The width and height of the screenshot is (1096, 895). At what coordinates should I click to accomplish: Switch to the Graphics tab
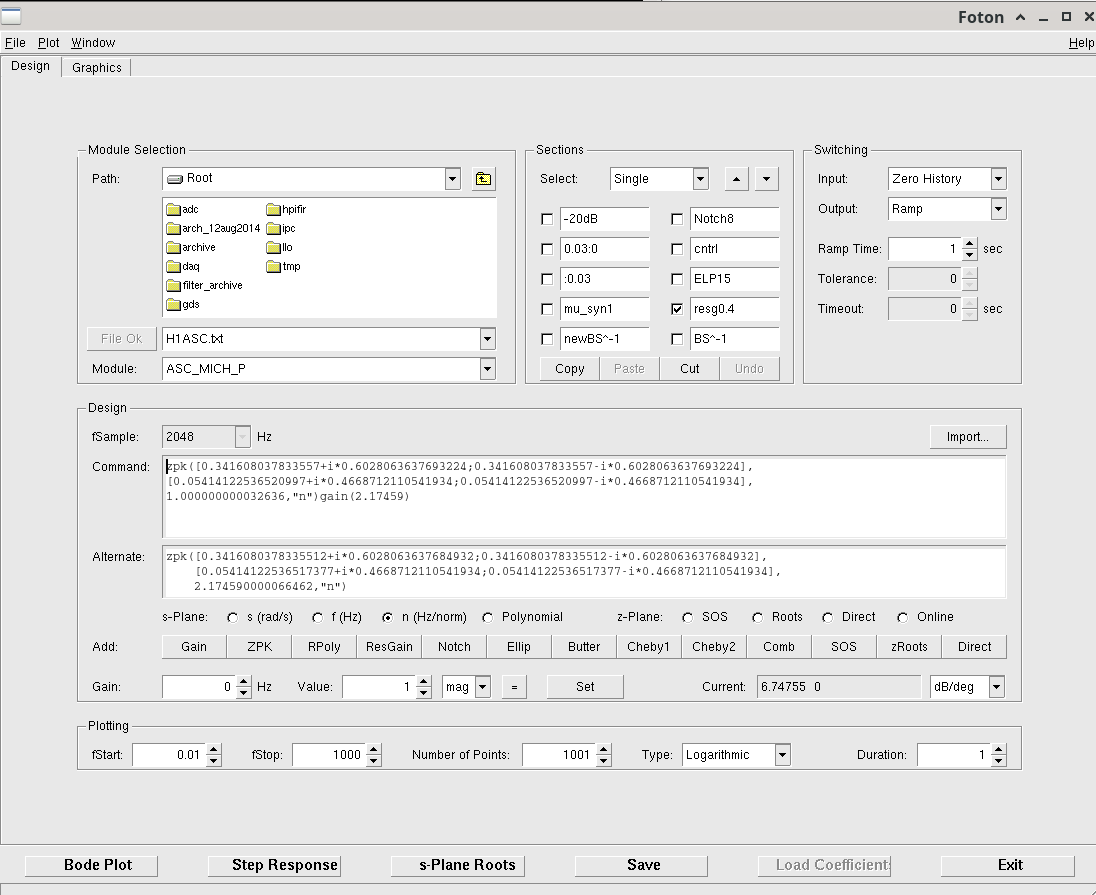(97, 67)
